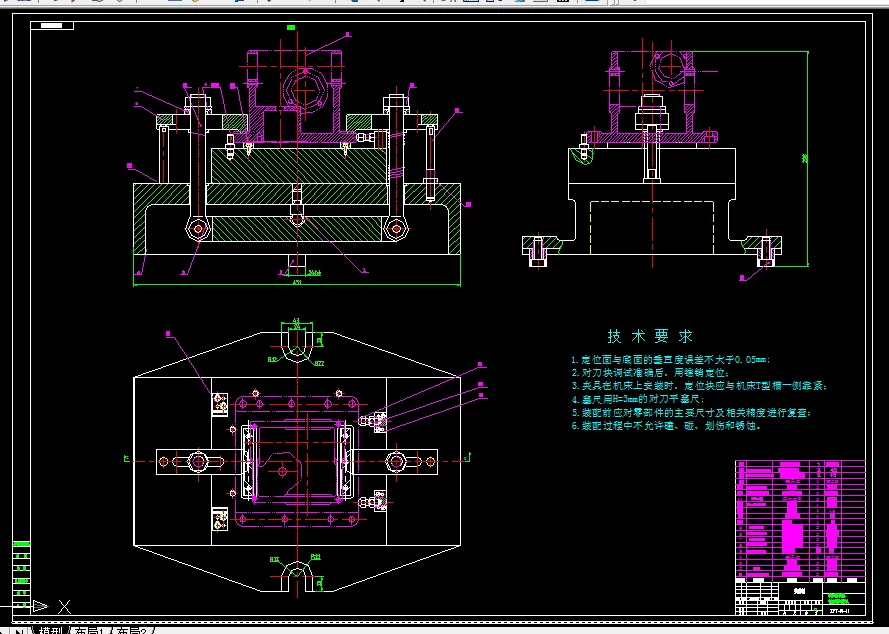The width and height of the screenshot is (889, 634).
Task: Select note 3 about 夹具在机床上安装时
Action: click(699, 386)
